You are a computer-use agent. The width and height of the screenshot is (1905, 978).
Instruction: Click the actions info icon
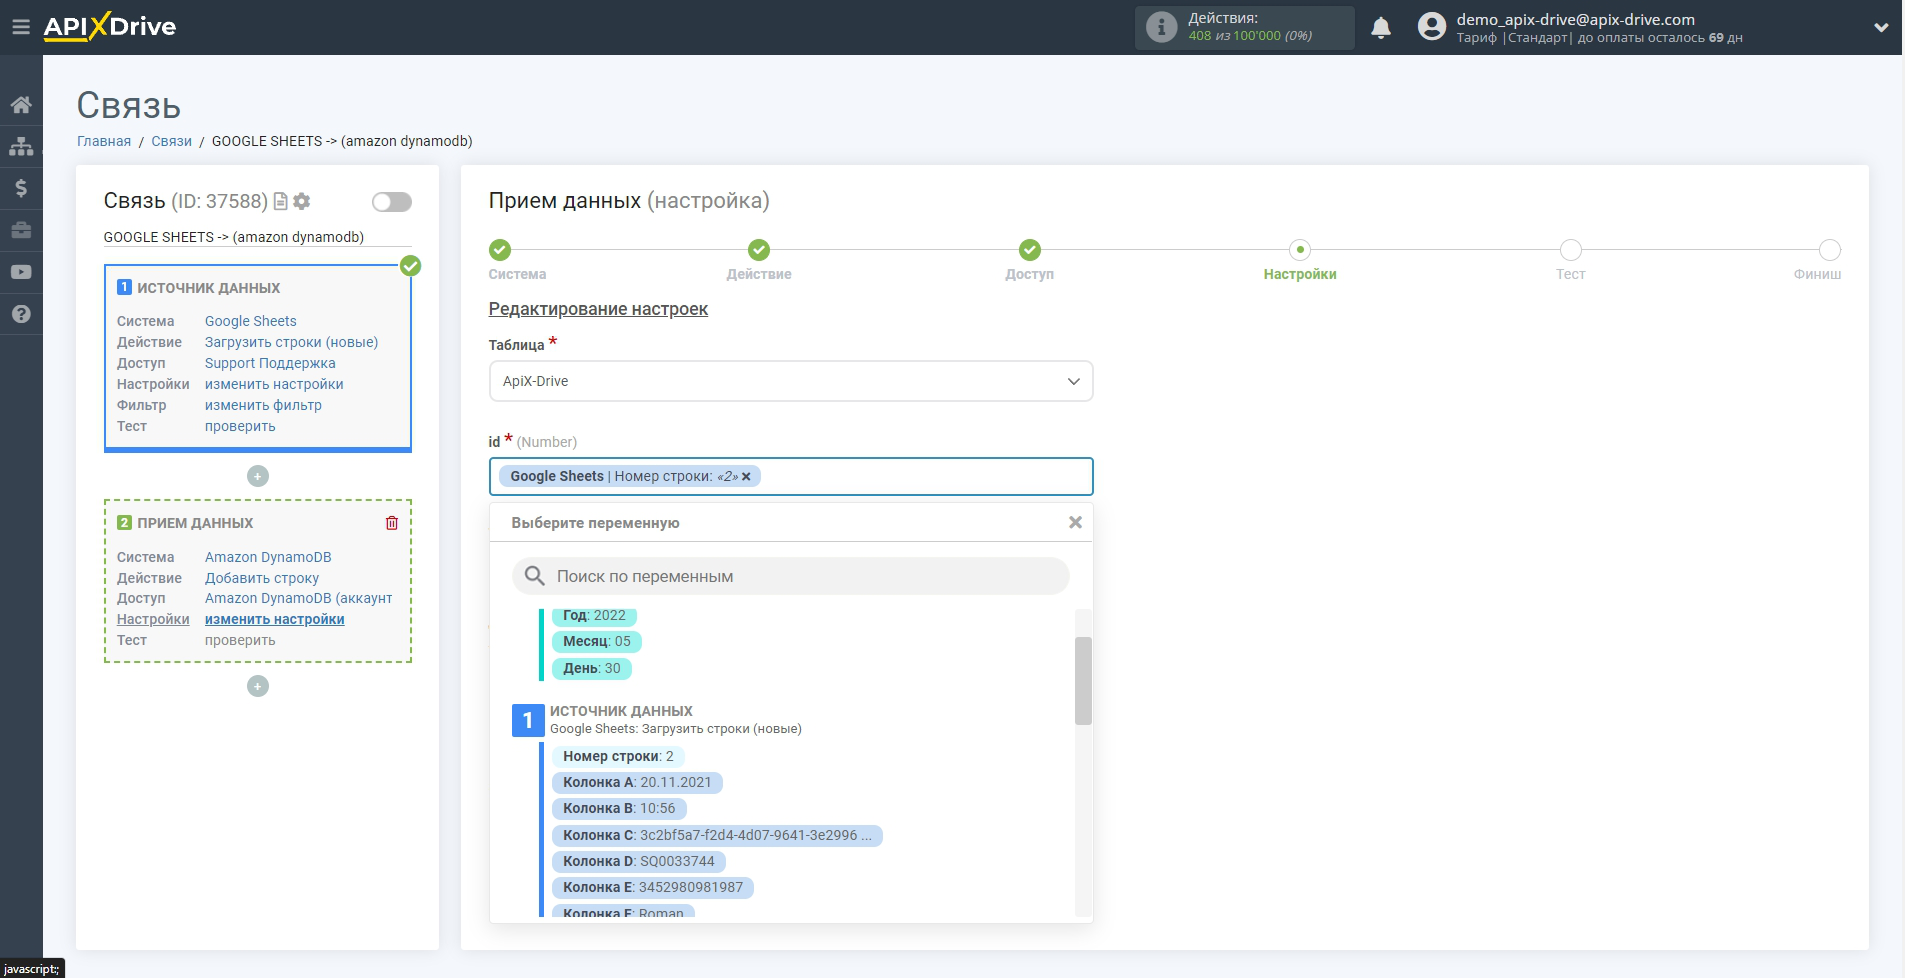1161,27
